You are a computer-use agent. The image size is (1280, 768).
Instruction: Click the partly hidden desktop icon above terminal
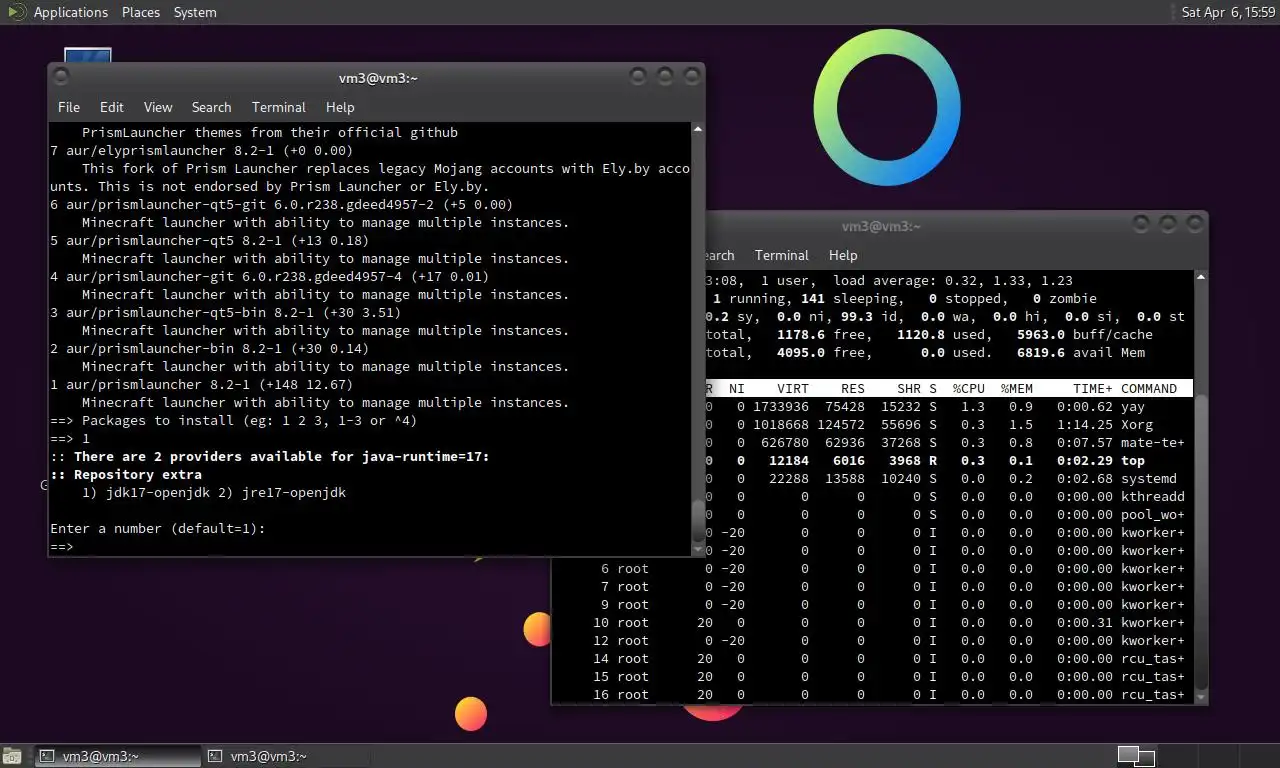tap(87, 55)
